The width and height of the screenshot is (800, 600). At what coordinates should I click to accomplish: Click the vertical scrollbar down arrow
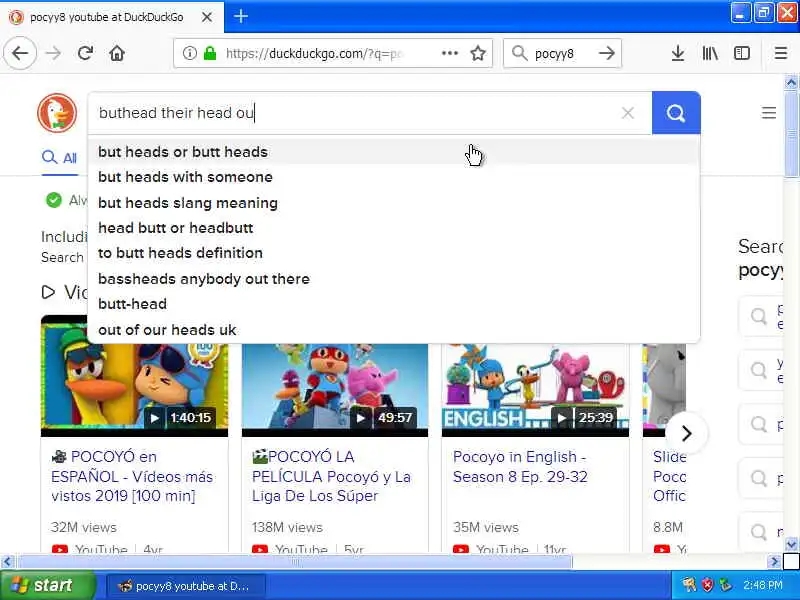click(791, 544)
